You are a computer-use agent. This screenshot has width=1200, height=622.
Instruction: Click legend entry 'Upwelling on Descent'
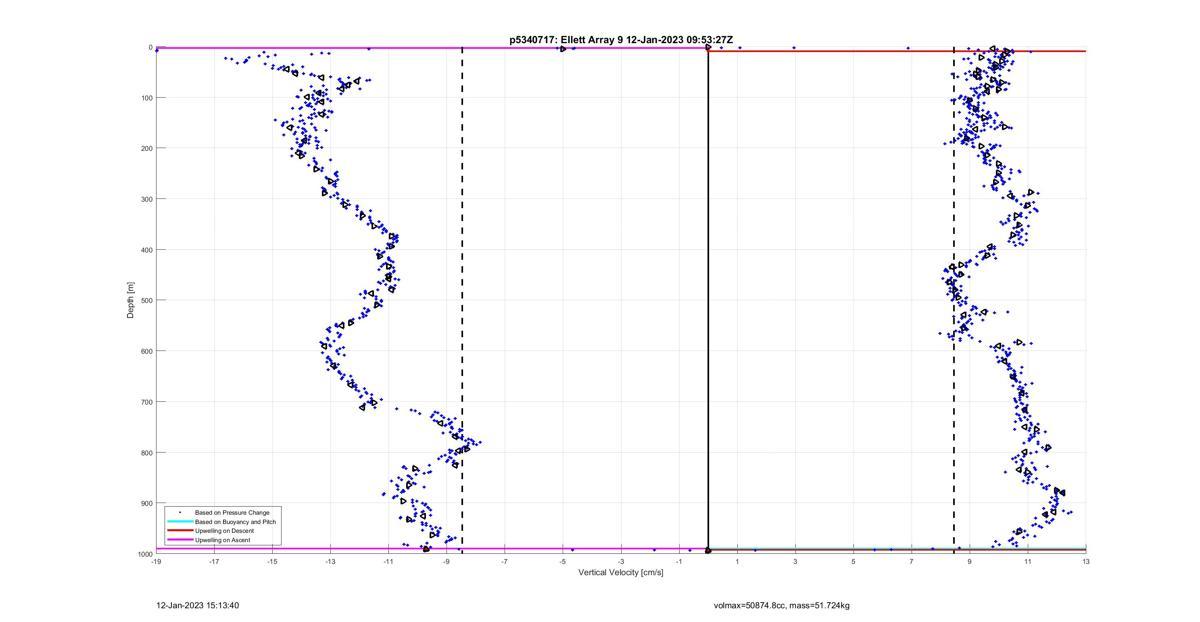[225, 531]
